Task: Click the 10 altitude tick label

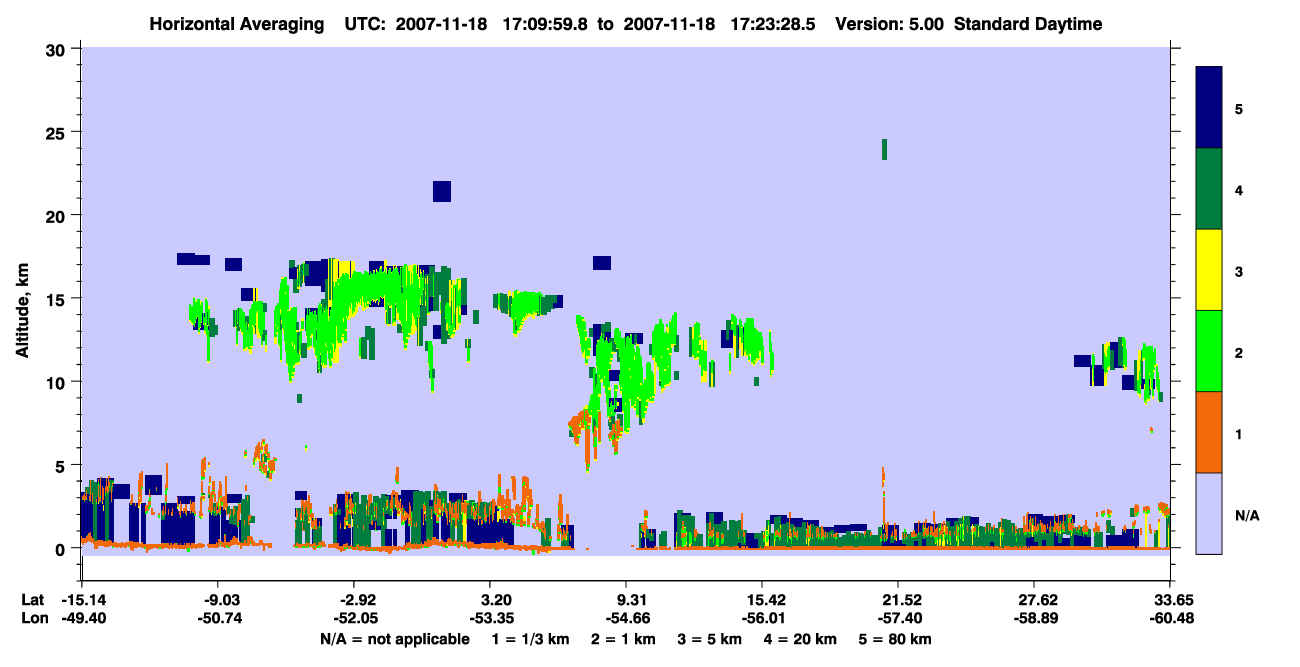Action: click(x=58, y=382)
